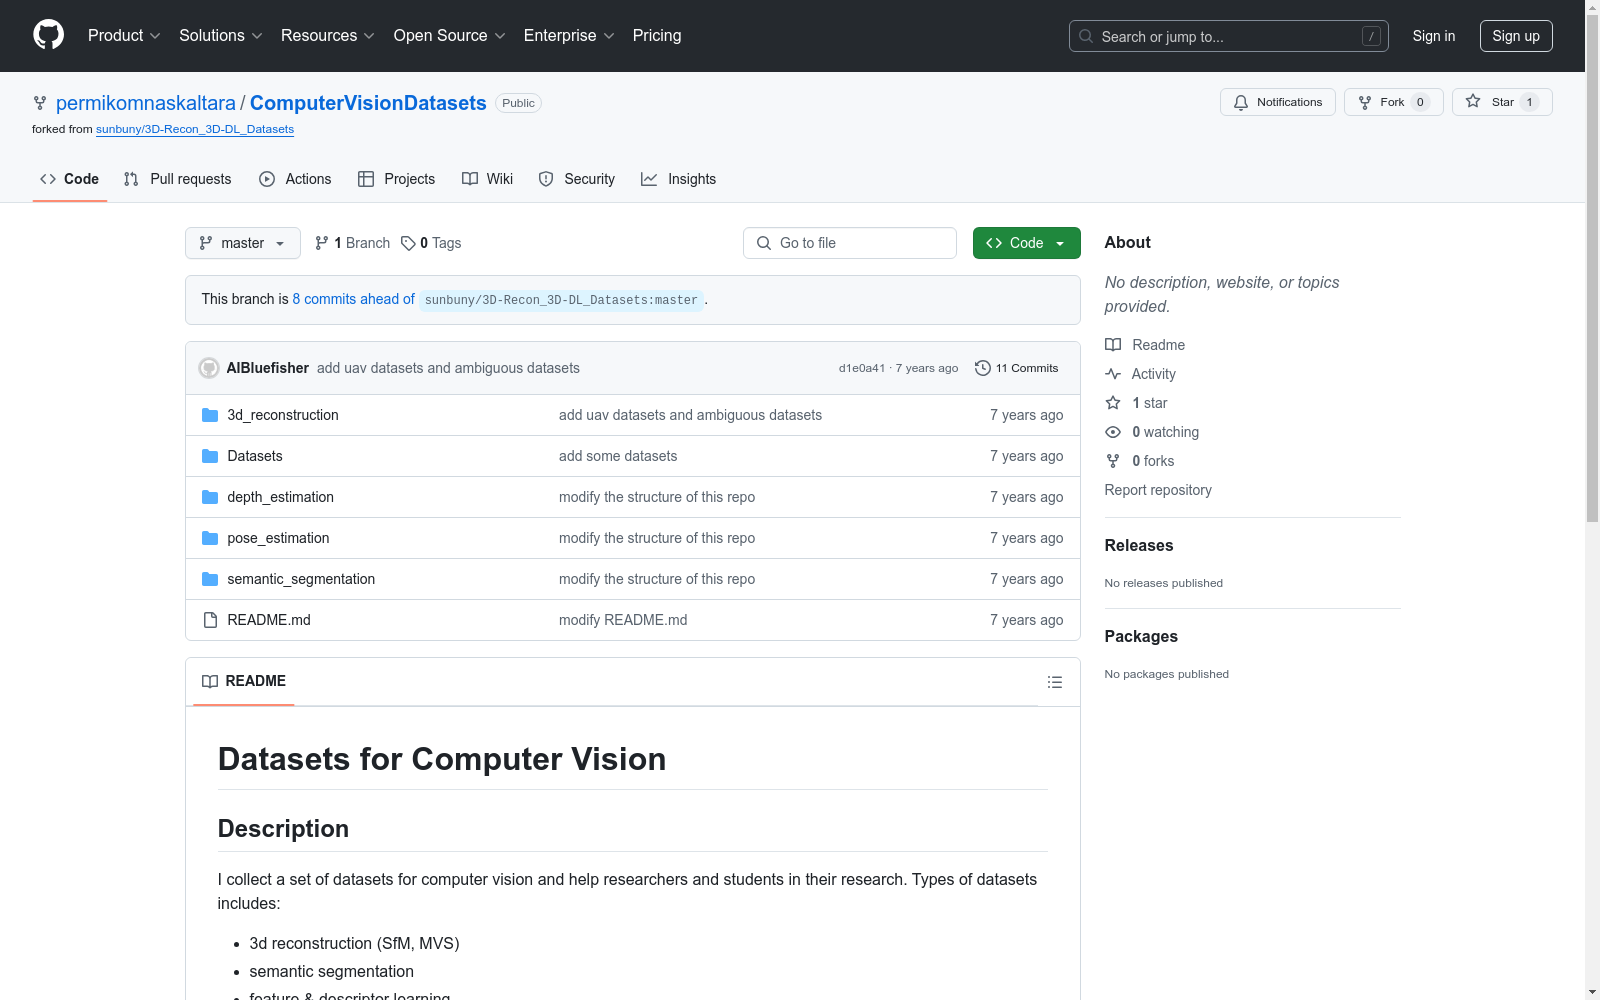Click the Go to file search box
The width and height of the screenshot is (1600, 1000).
point(850,243)
